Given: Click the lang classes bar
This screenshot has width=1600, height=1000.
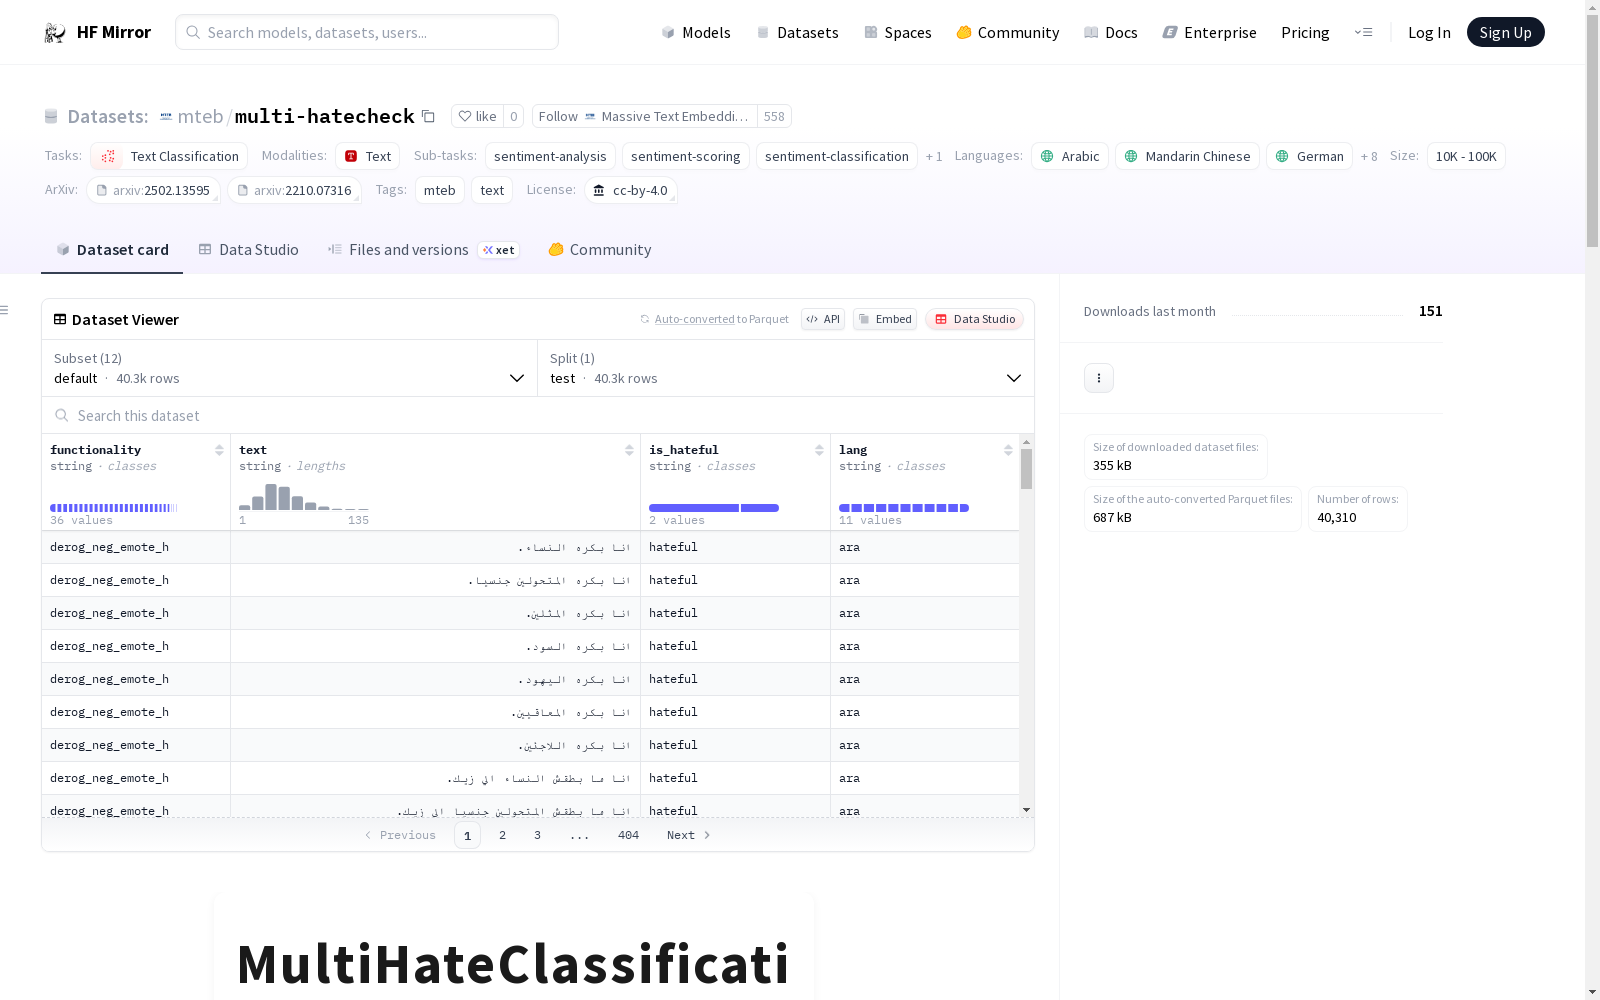Looking at the screenshot, I should pos(904,508).
